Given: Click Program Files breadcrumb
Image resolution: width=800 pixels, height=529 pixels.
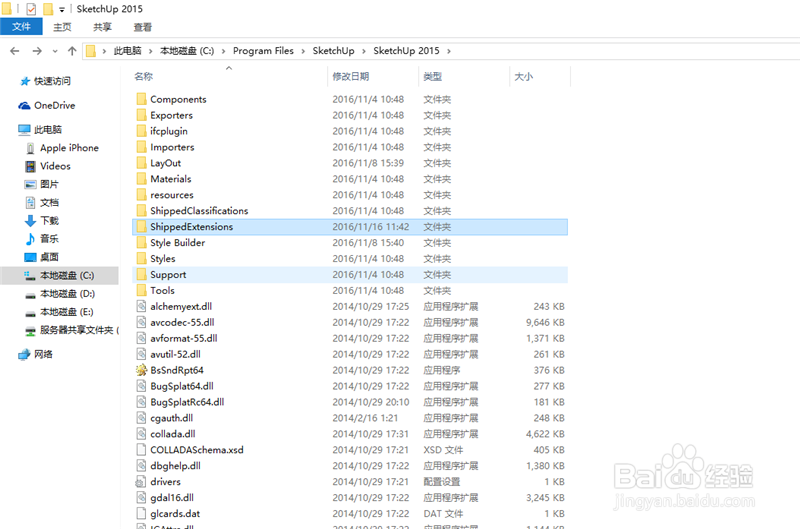Looking at the screenshot, I should coord(263,51).
